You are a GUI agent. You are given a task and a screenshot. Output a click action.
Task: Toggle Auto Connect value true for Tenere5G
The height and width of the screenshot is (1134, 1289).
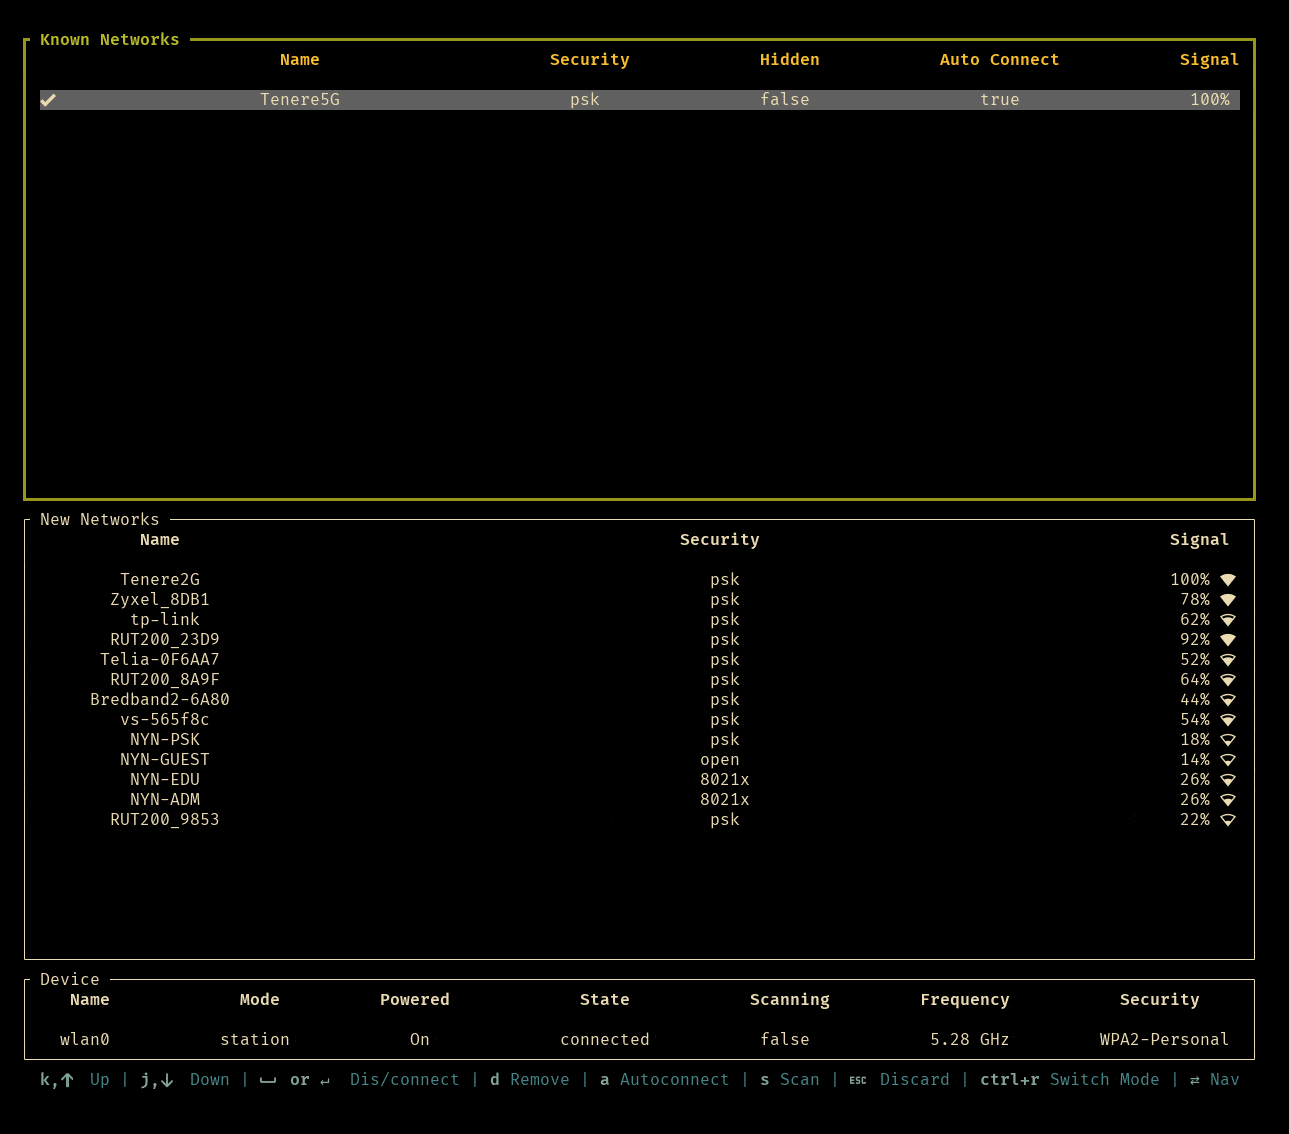pyautogui.click(x=999, y=100)
